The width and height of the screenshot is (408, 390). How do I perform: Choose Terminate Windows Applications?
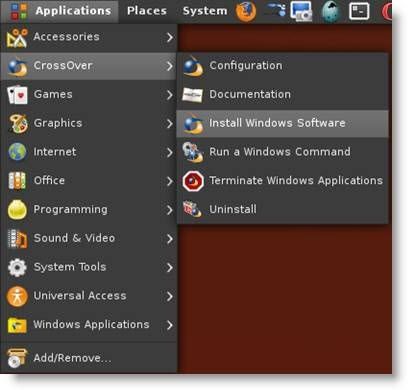282,181
